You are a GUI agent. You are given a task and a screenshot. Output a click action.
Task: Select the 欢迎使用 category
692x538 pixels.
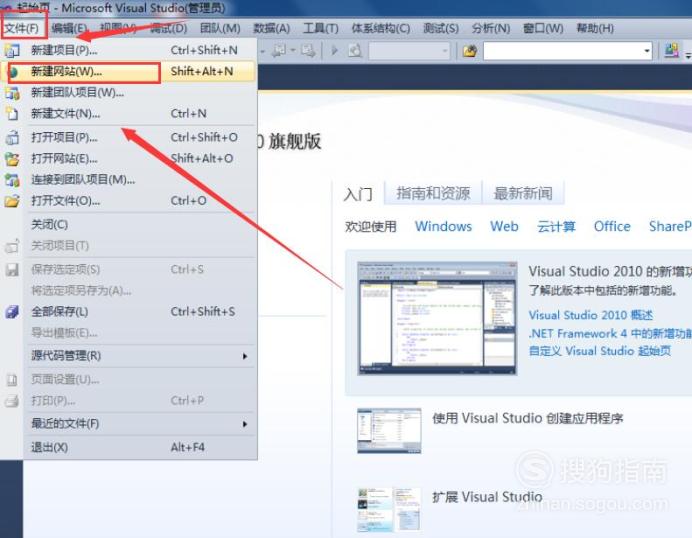(371, 226)
